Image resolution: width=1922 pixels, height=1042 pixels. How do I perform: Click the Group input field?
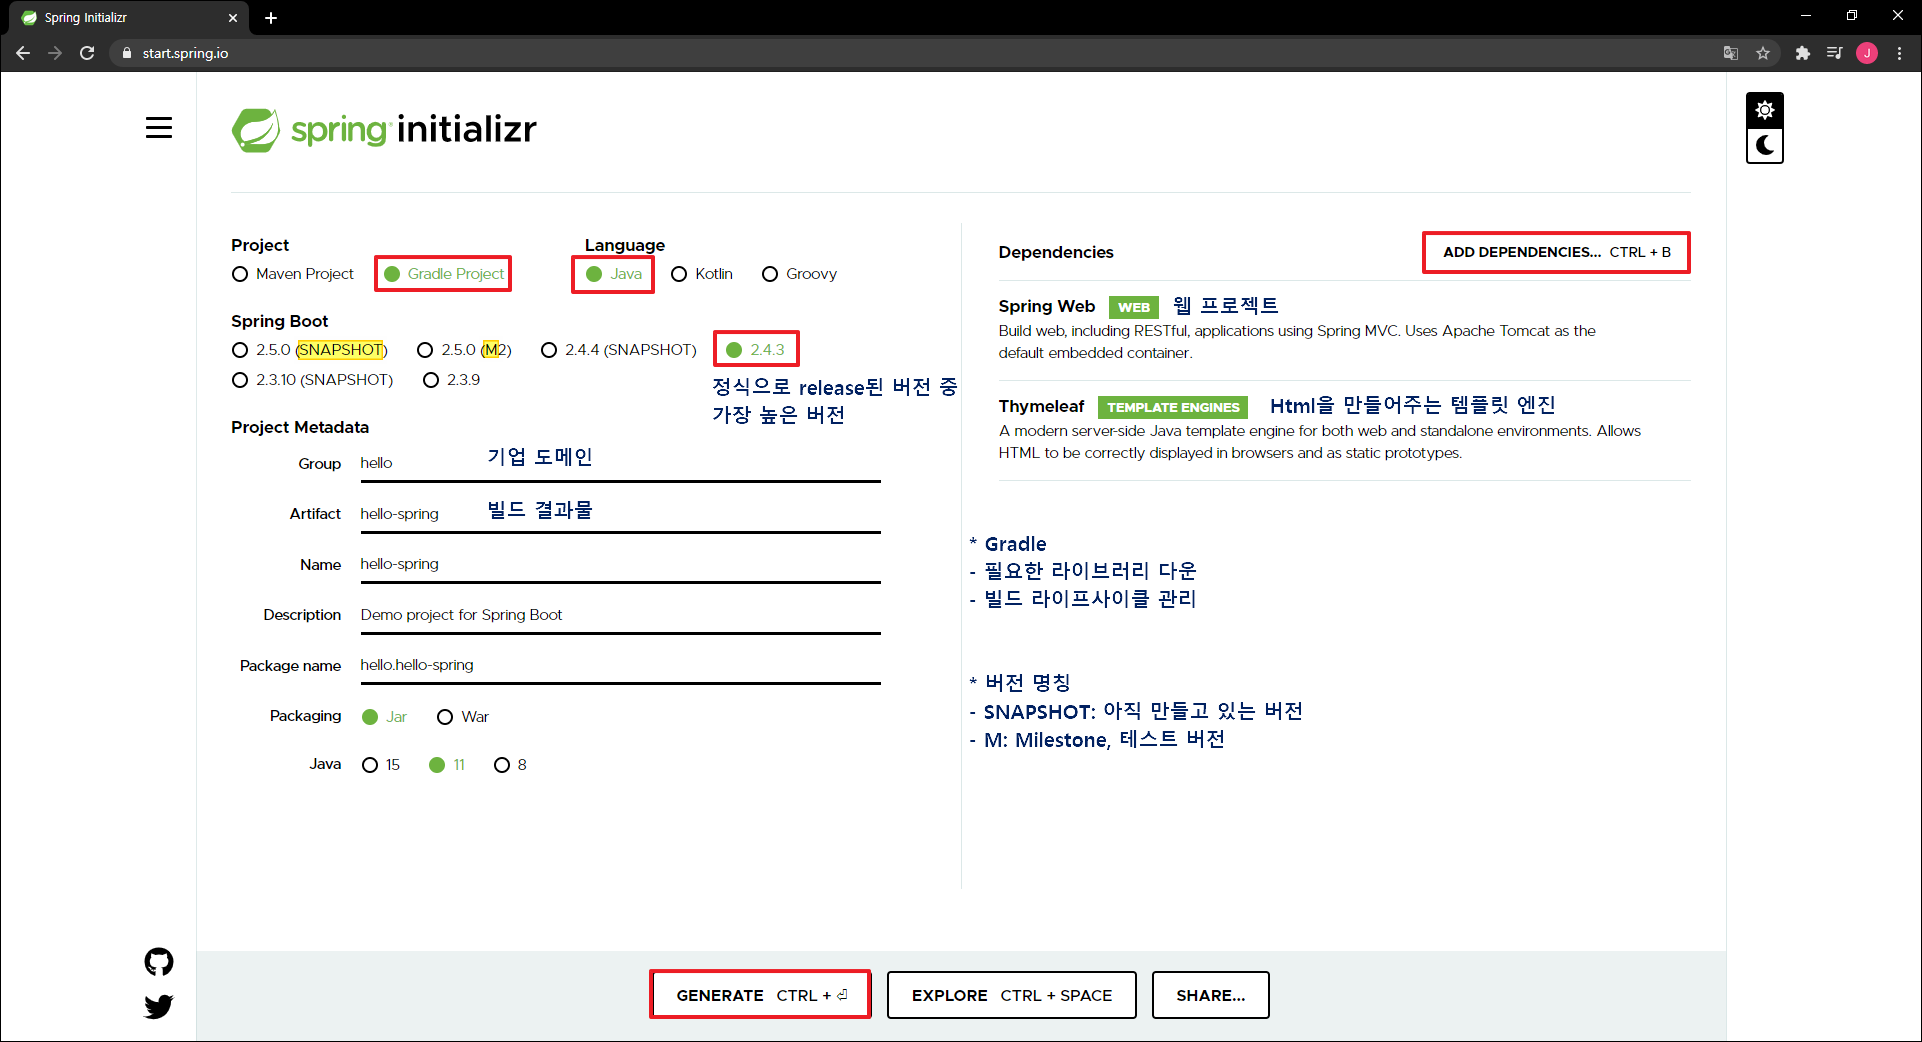(620, 463)
